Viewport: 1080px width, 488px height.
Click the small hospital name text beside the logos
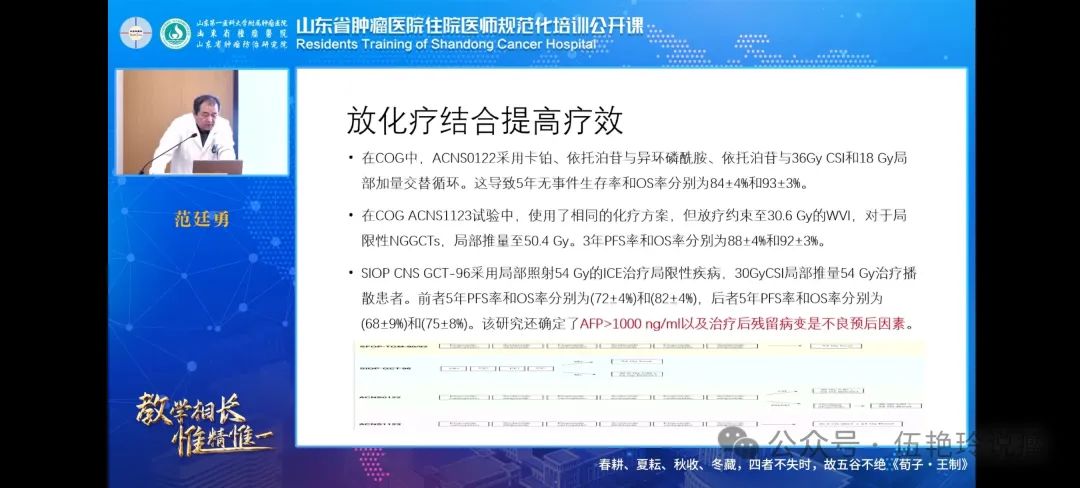(x=241, y=33)
